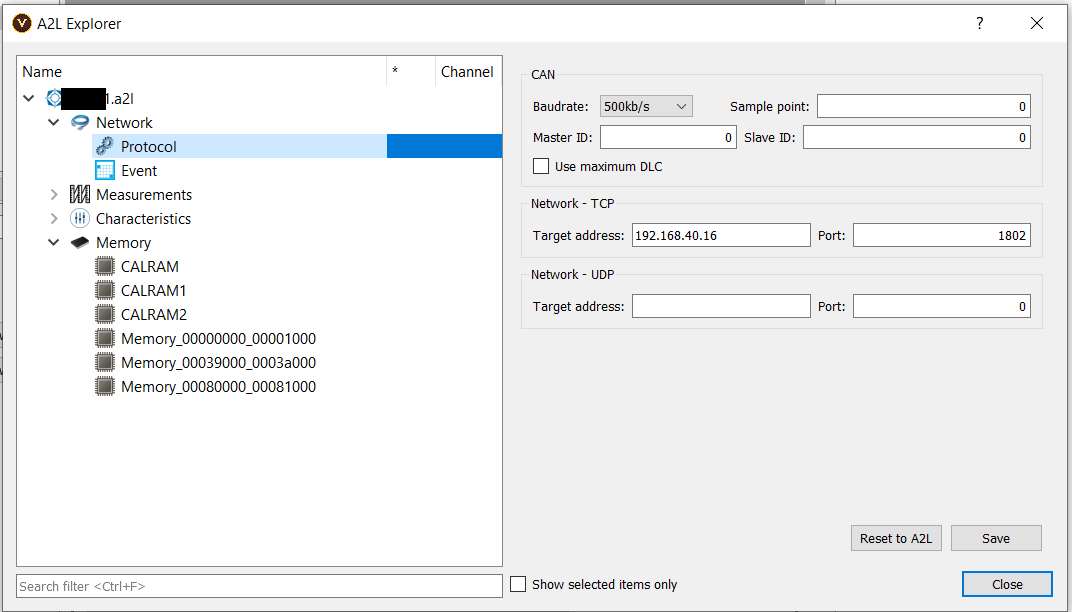Click the Memory chip icon

[80, 243]
